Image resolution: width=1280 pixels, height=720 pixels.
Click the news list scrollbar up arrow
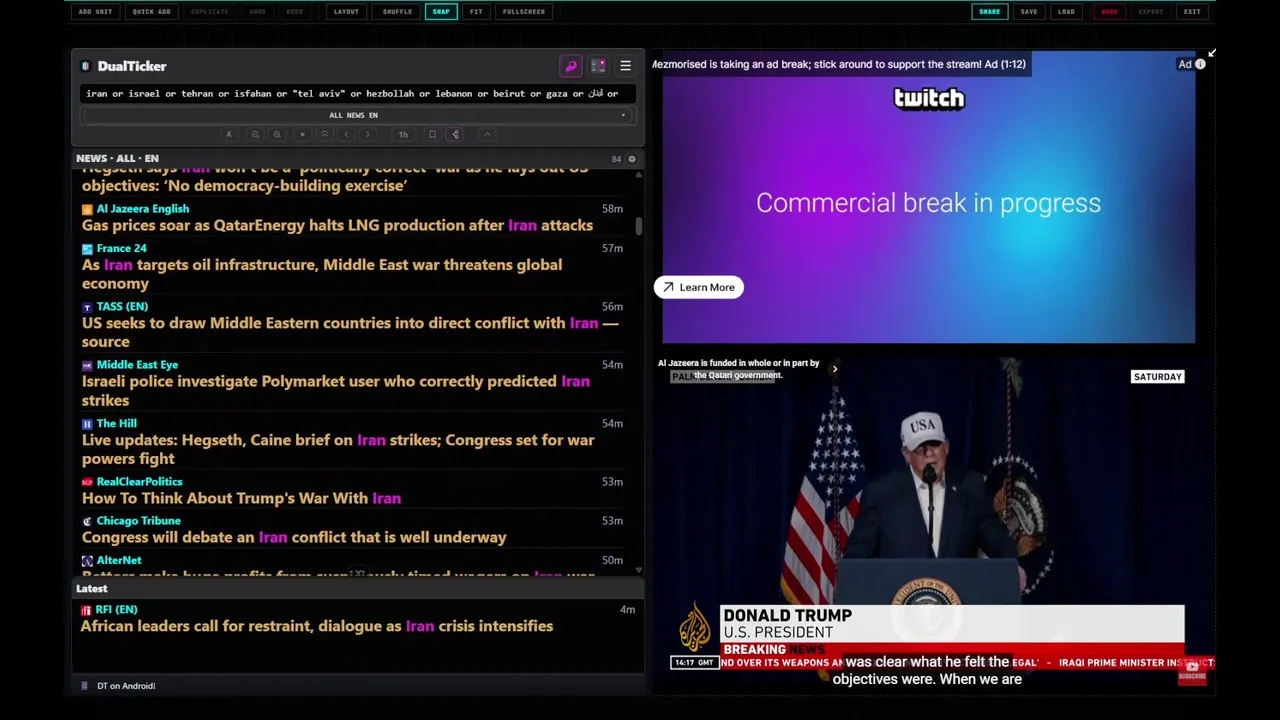click(639, 174)
